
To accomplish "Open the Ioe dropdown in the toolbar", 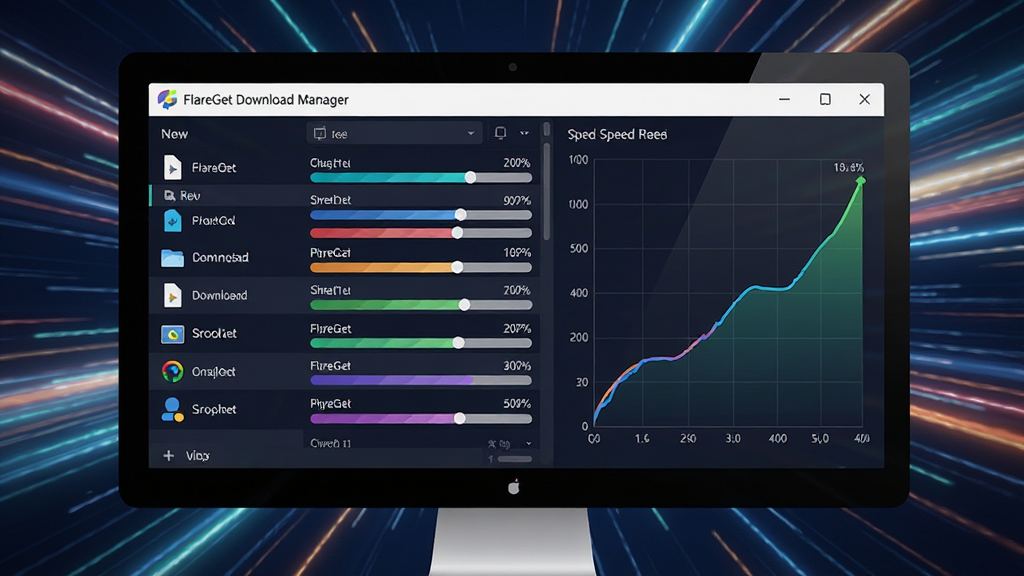I will (394, 133).
